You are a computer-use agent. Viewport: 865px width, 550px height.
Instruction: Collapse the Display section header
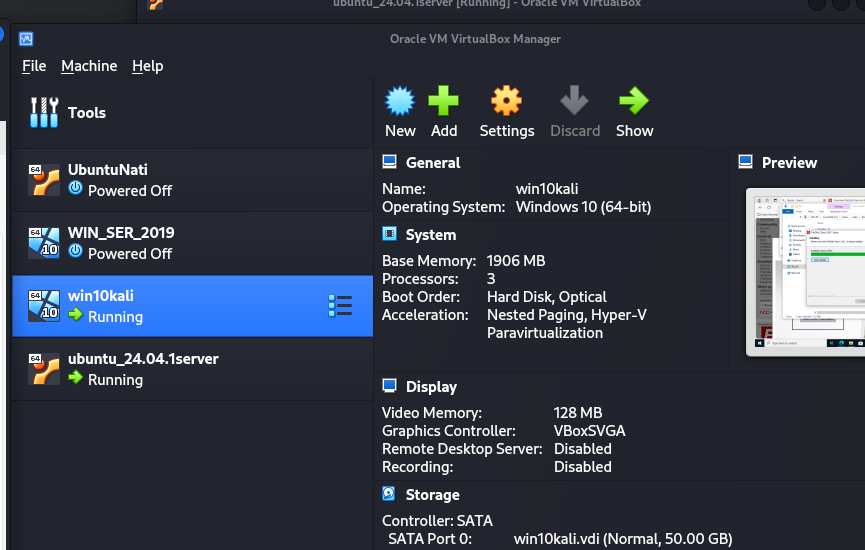431,387
